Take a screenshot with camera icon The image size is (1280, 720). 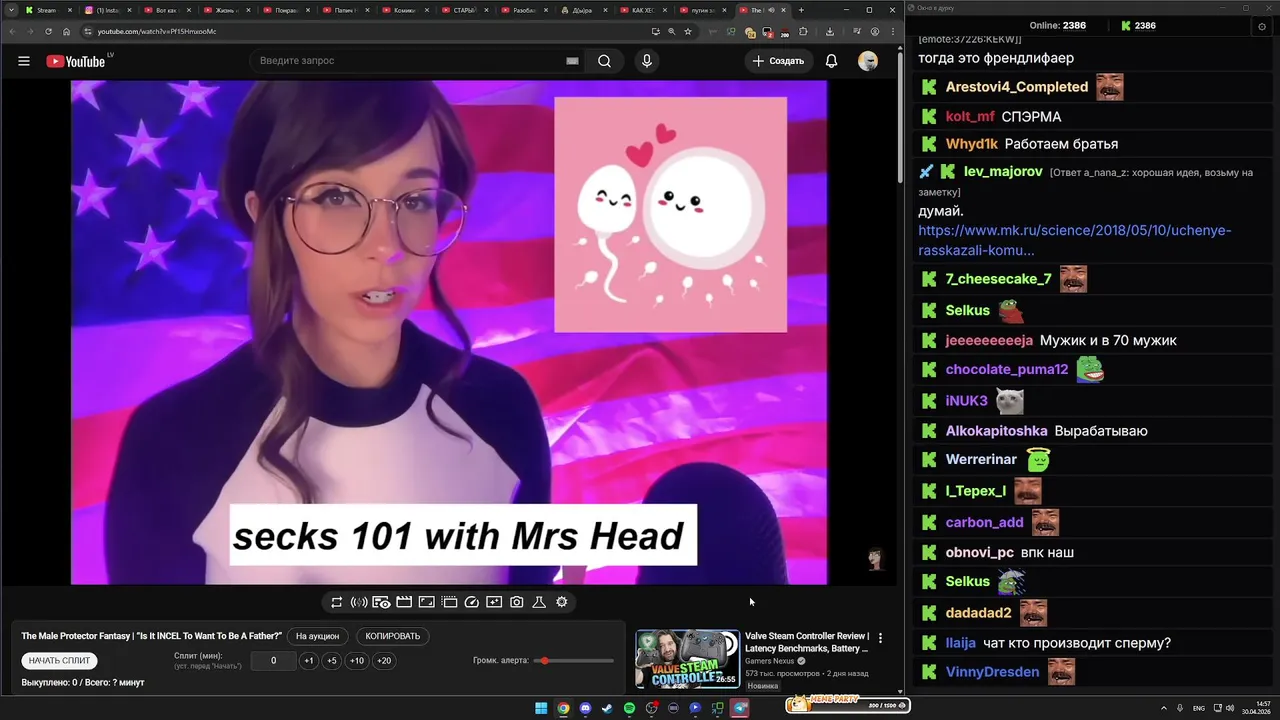517,602
